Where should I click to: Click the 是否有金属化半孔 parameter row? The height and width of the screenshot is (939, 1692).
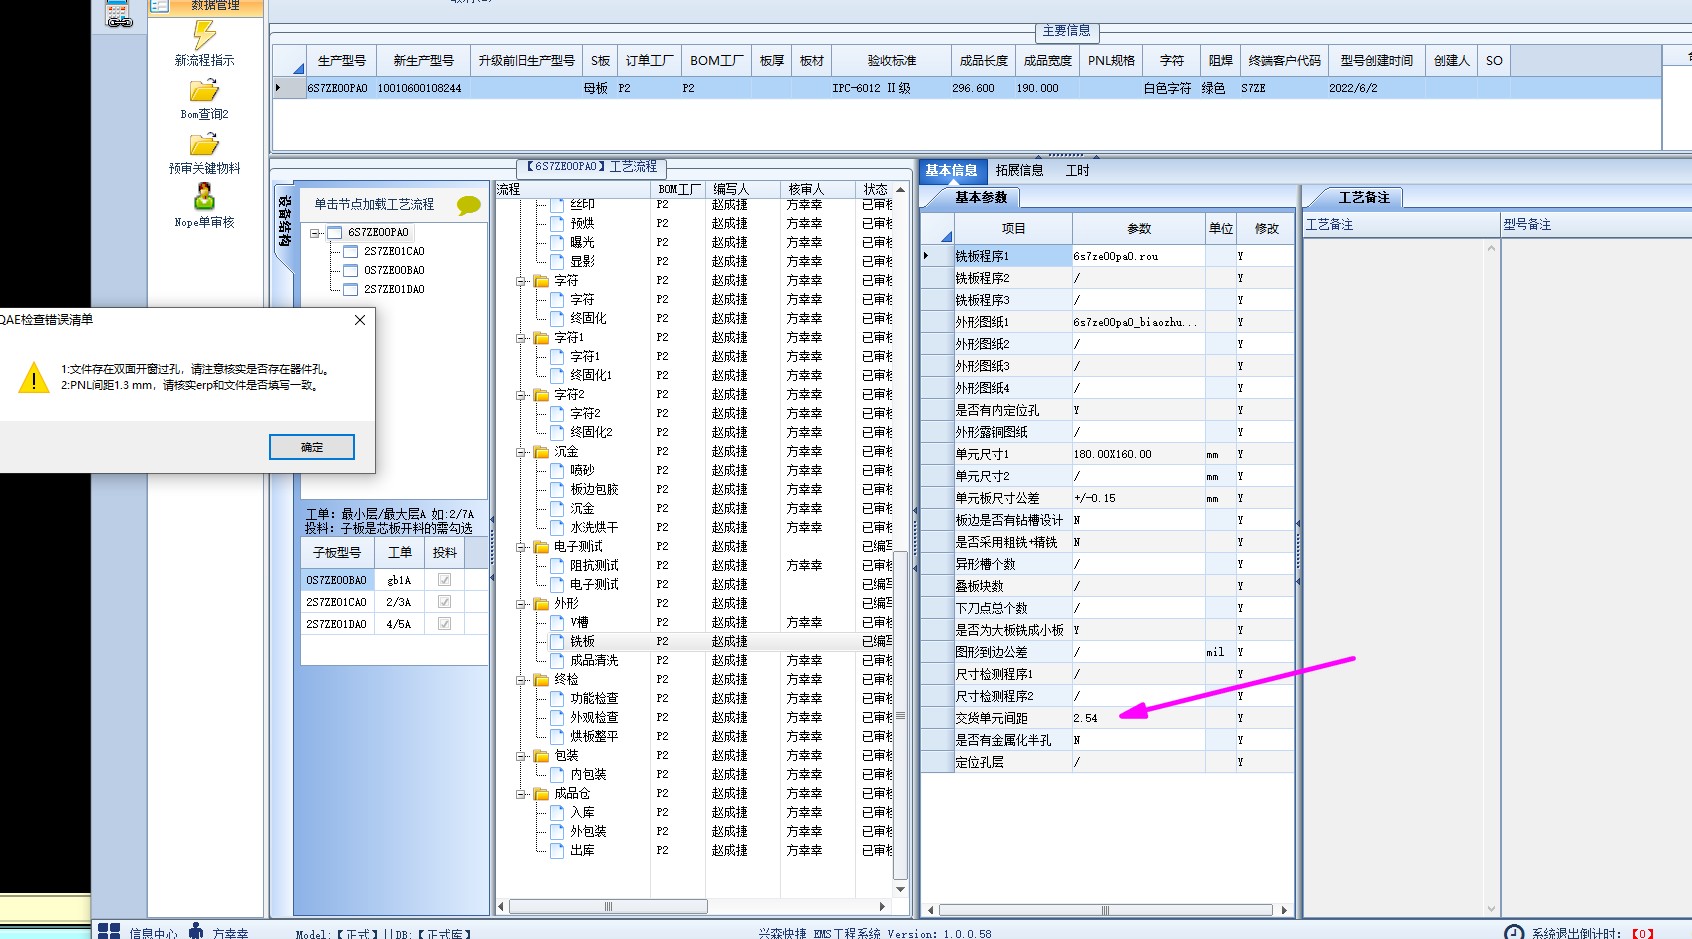point(1107,740)
